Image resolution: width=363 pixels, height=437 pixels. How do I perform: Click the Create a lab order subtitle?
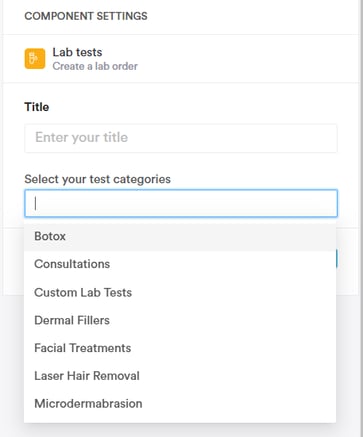tap(95, 66)
